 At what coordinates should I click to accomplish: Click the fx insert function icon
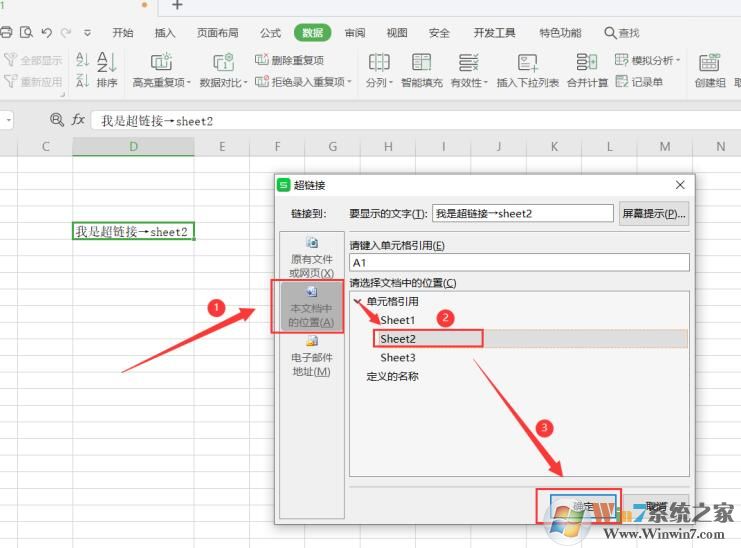78,121
